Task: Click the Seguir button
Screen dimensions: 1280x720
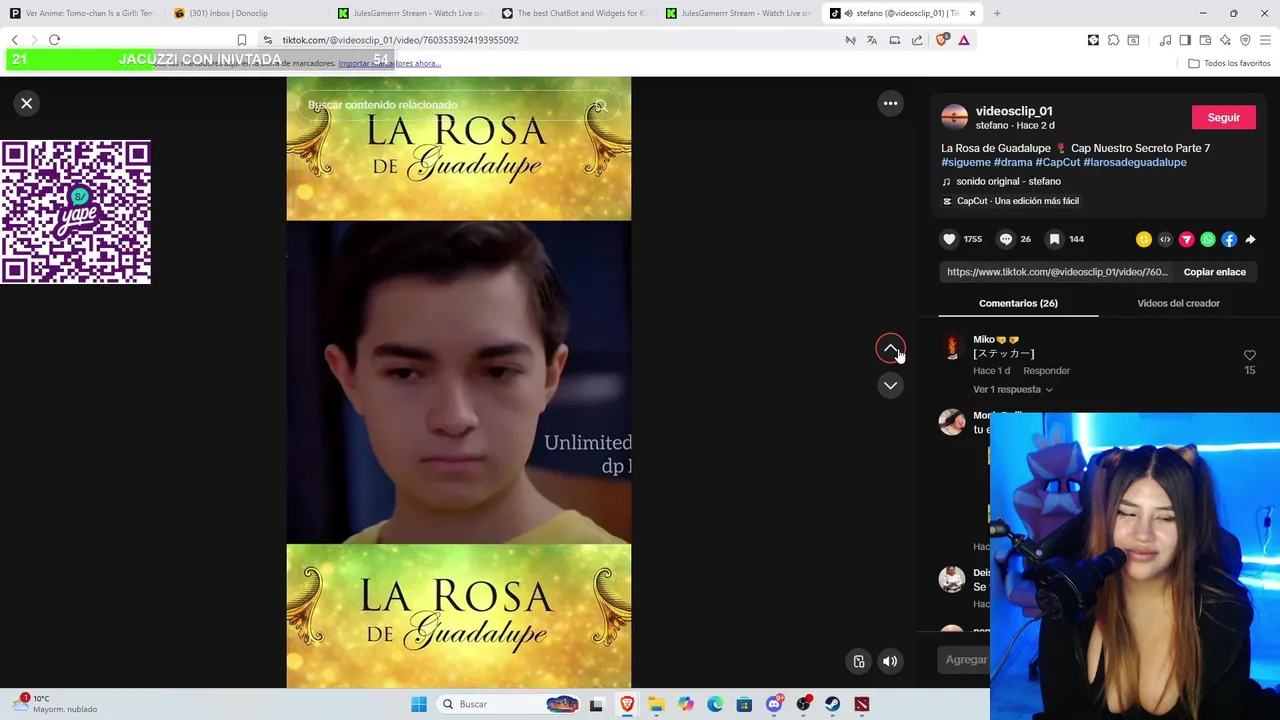Action: point(1223,117)
